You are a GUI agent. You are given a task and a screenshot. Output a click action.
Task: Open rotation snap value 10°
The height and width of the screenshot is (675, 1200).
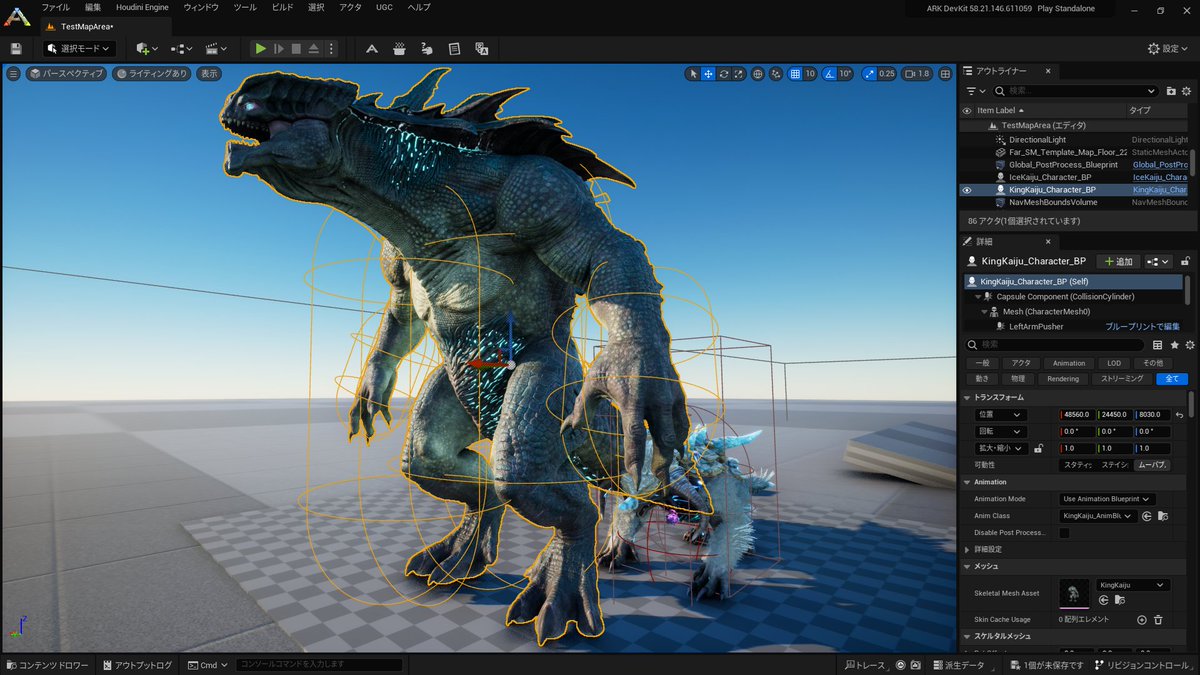point(845,73)
